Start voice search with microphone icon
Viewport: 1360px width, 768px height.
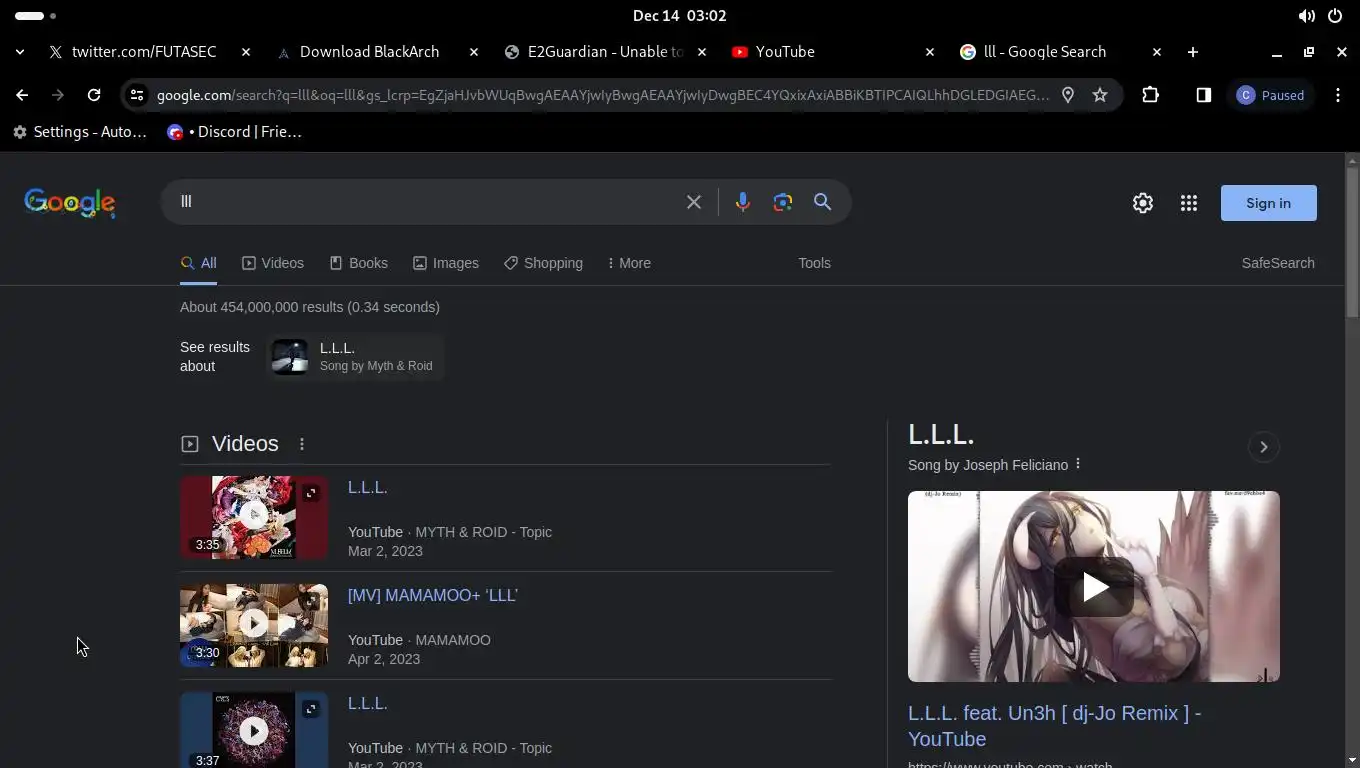[x=742, y=202]
